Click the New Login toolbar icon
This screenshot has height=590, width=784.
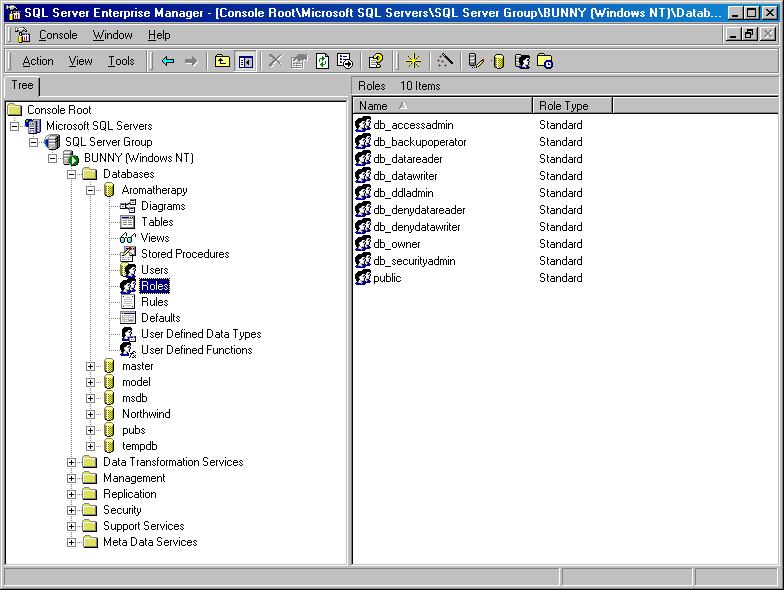[522, 62]
